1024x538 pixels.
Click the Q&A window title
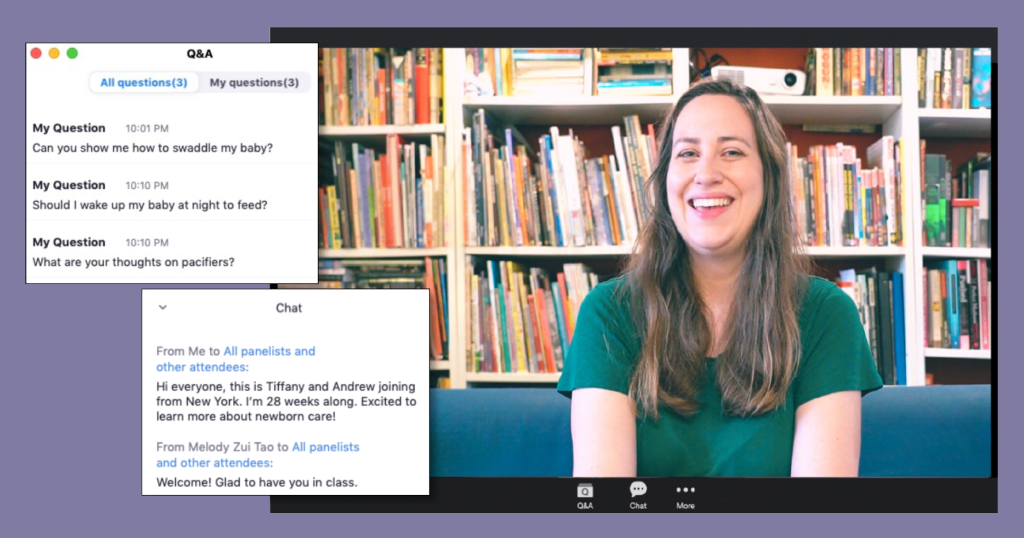[199, 54]
